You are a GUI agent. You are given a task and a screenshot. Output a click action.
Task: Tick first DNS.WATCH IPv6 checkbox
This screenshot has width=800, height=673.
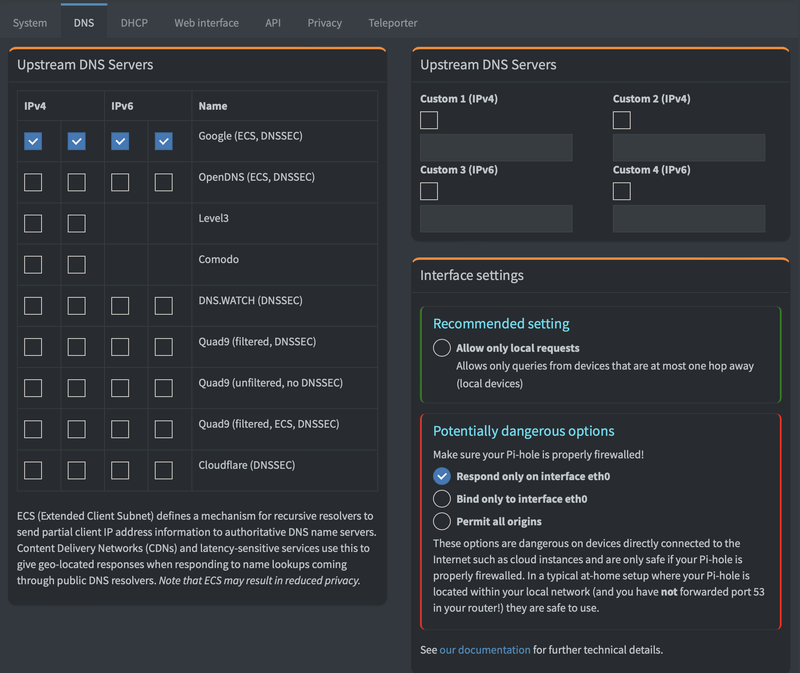(x=120, y=306)
